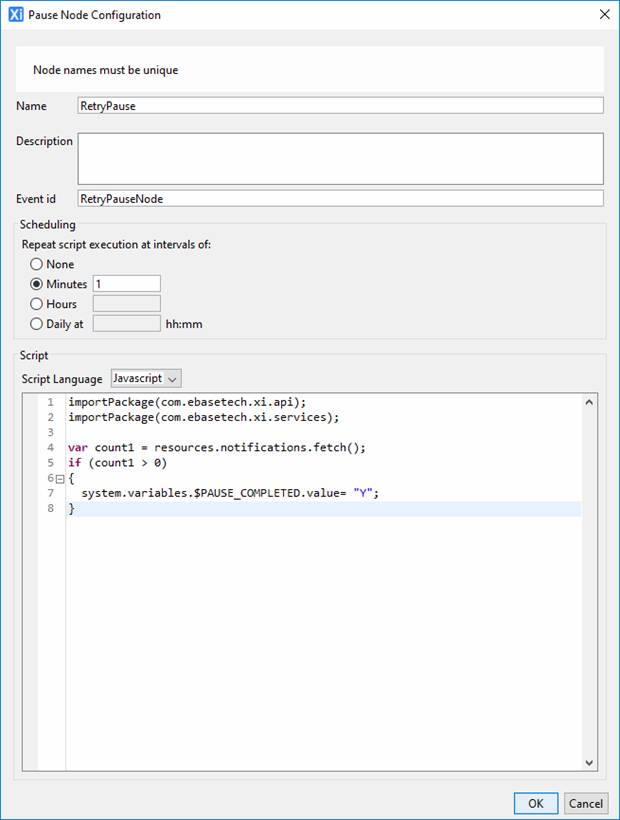
Task: Click on the importPackage services line of code
Action: tap(204, 417)
